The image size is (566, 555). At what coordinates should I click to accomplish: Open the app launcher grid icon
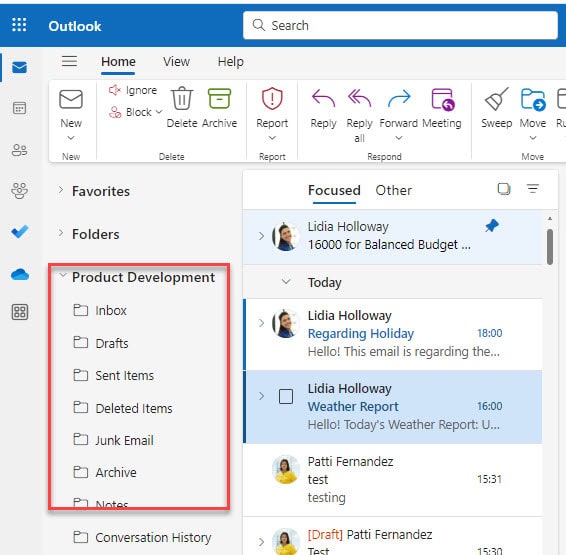19,25
